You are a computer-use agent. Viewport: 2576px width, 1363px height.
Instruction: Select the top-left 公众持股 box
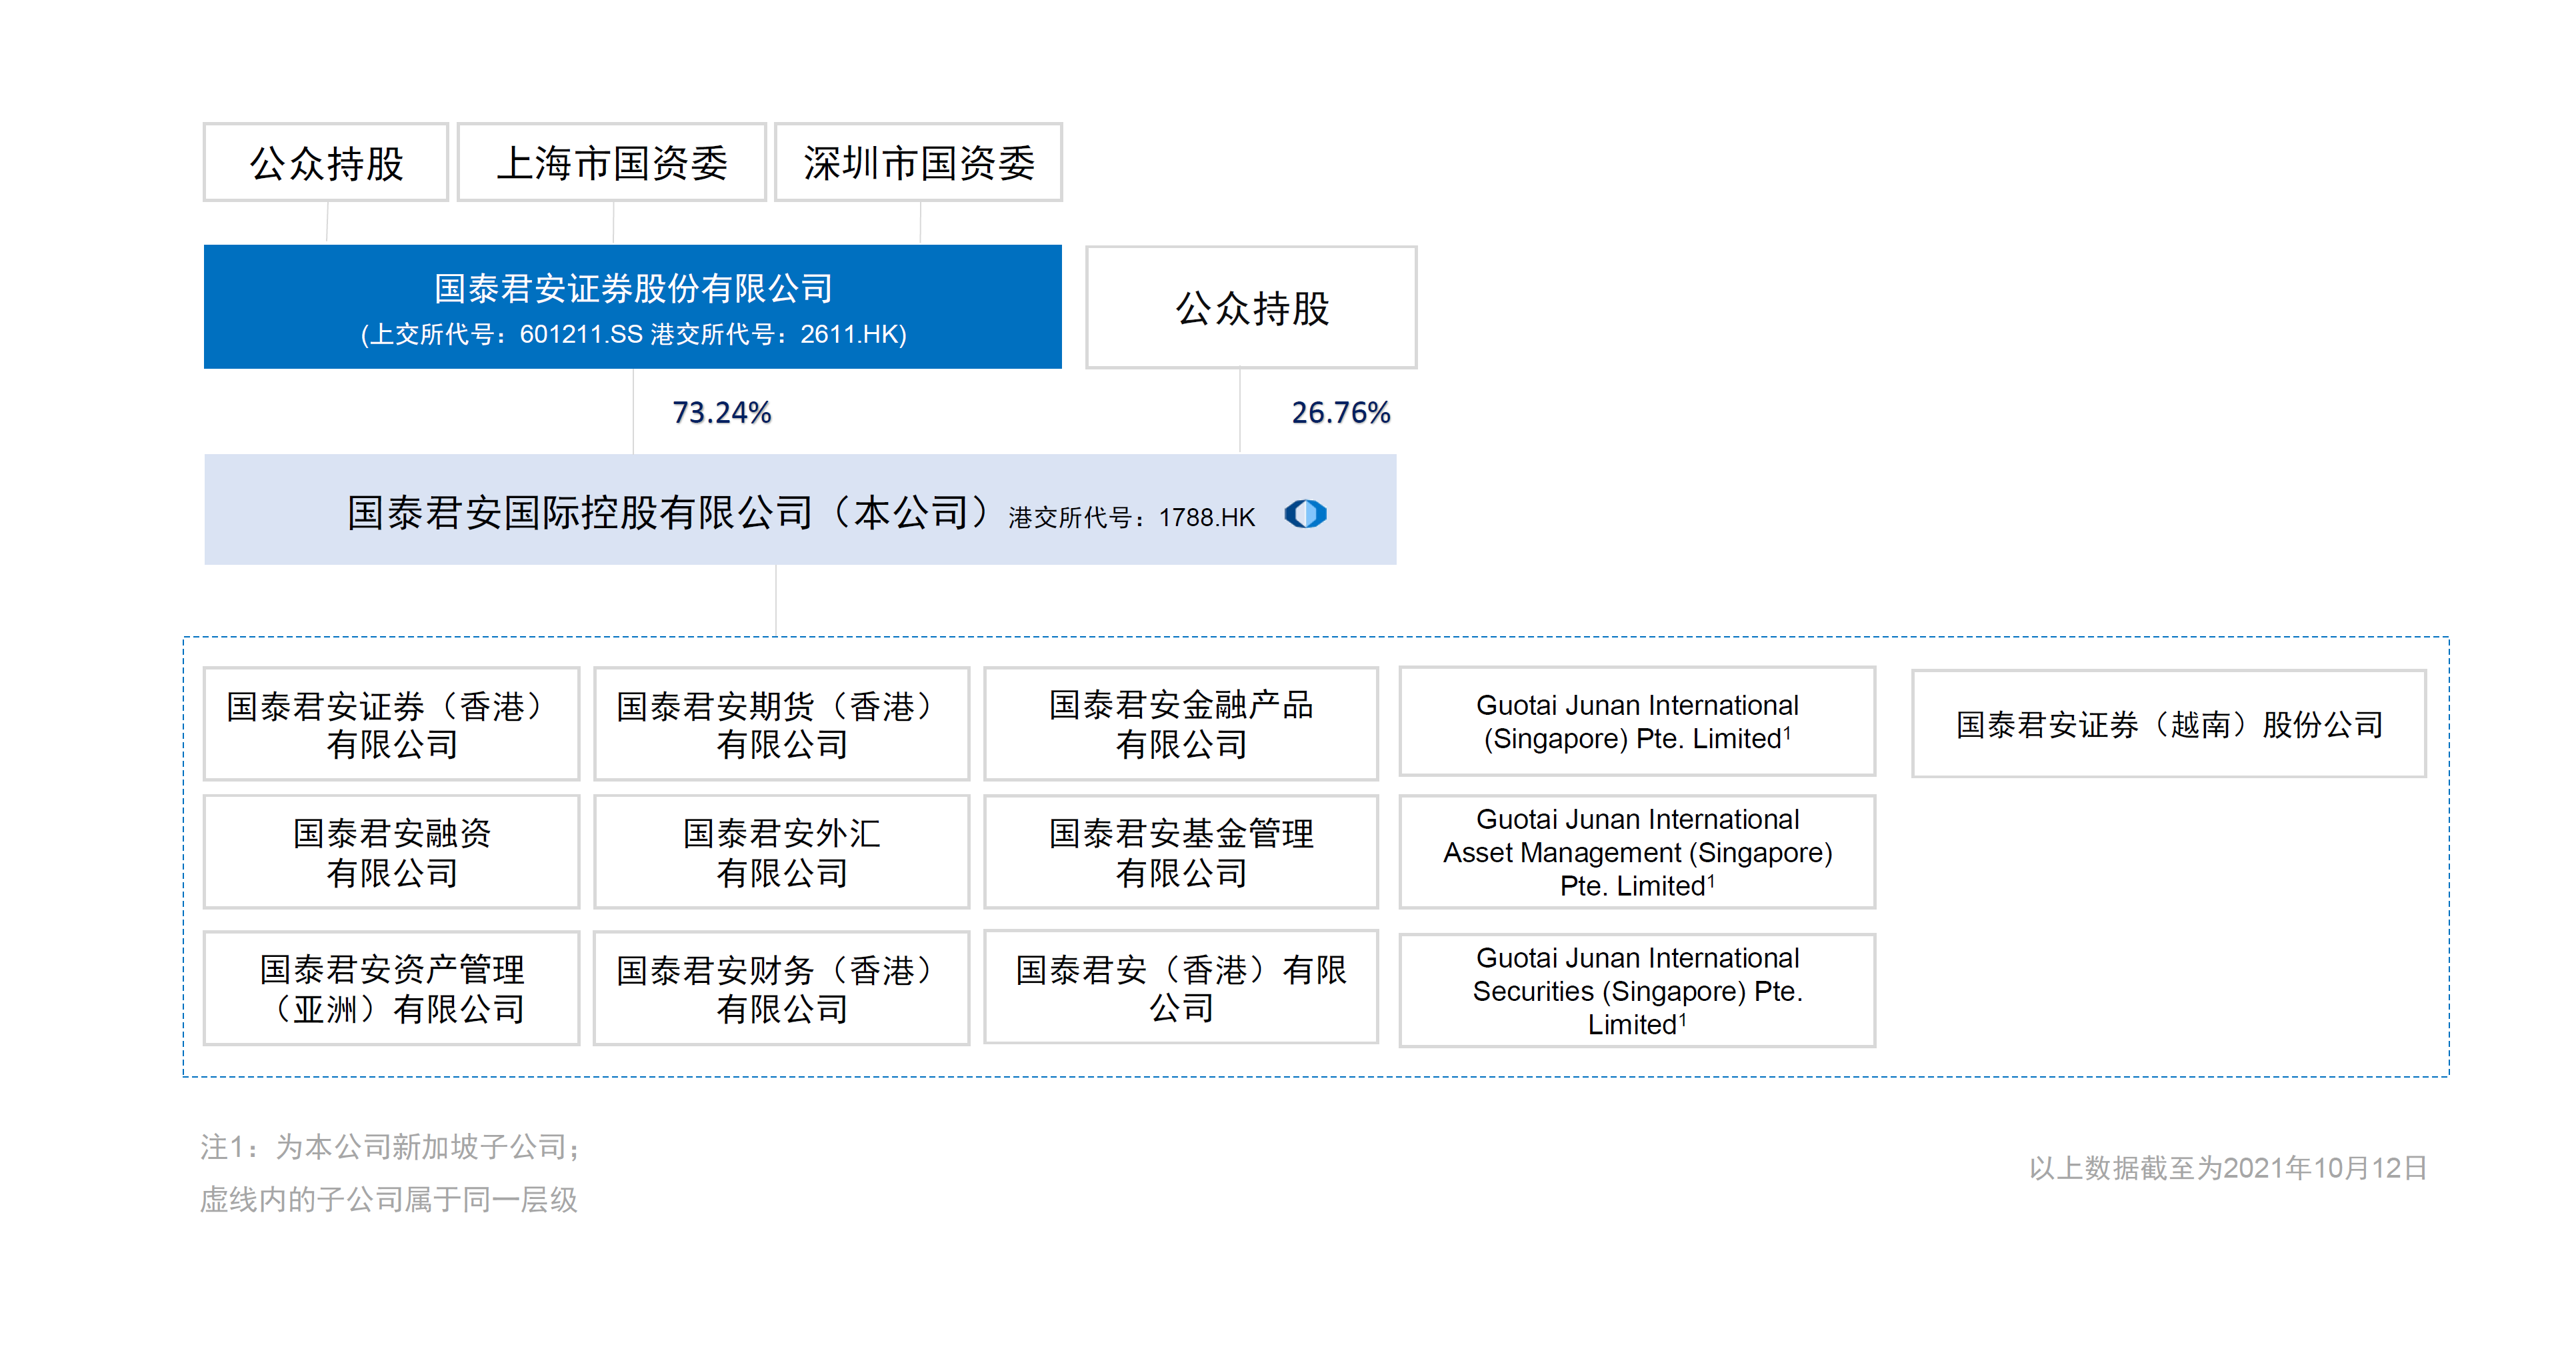click(326, 162)
